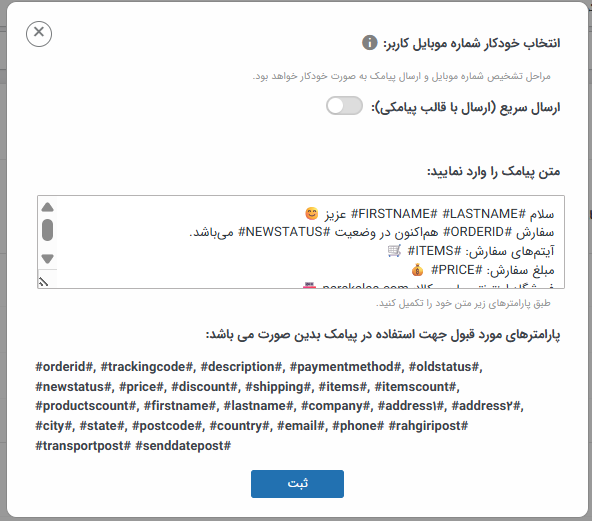The image size is (592, 521).
Task: Toggle the ارسال سریع switch
Action: click(x=344, y=106)
